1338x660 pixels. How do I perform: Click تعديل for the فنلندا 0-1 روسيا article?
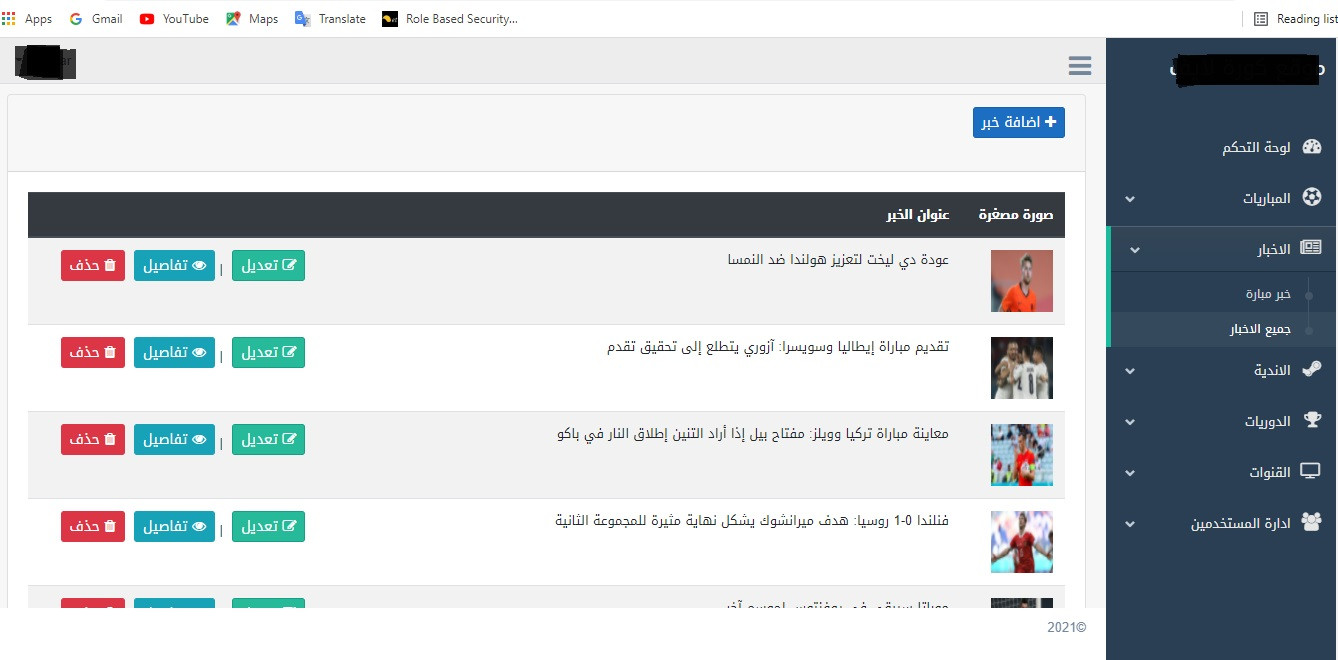click(268, 526)
